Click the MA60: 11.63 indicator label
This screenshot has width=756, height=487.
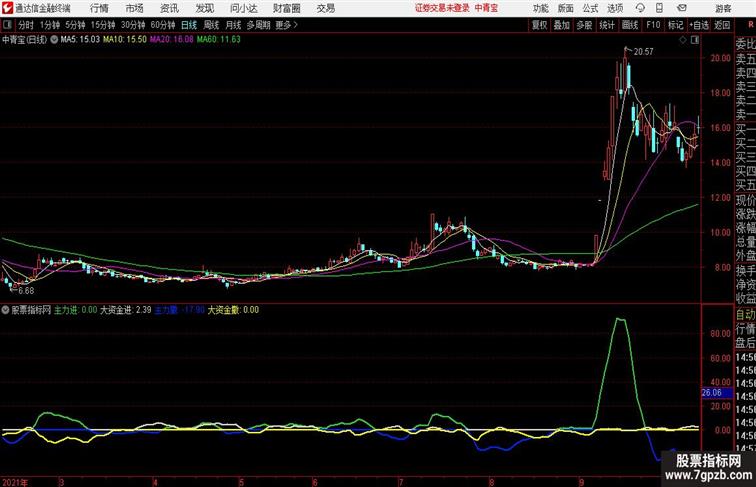218,40
